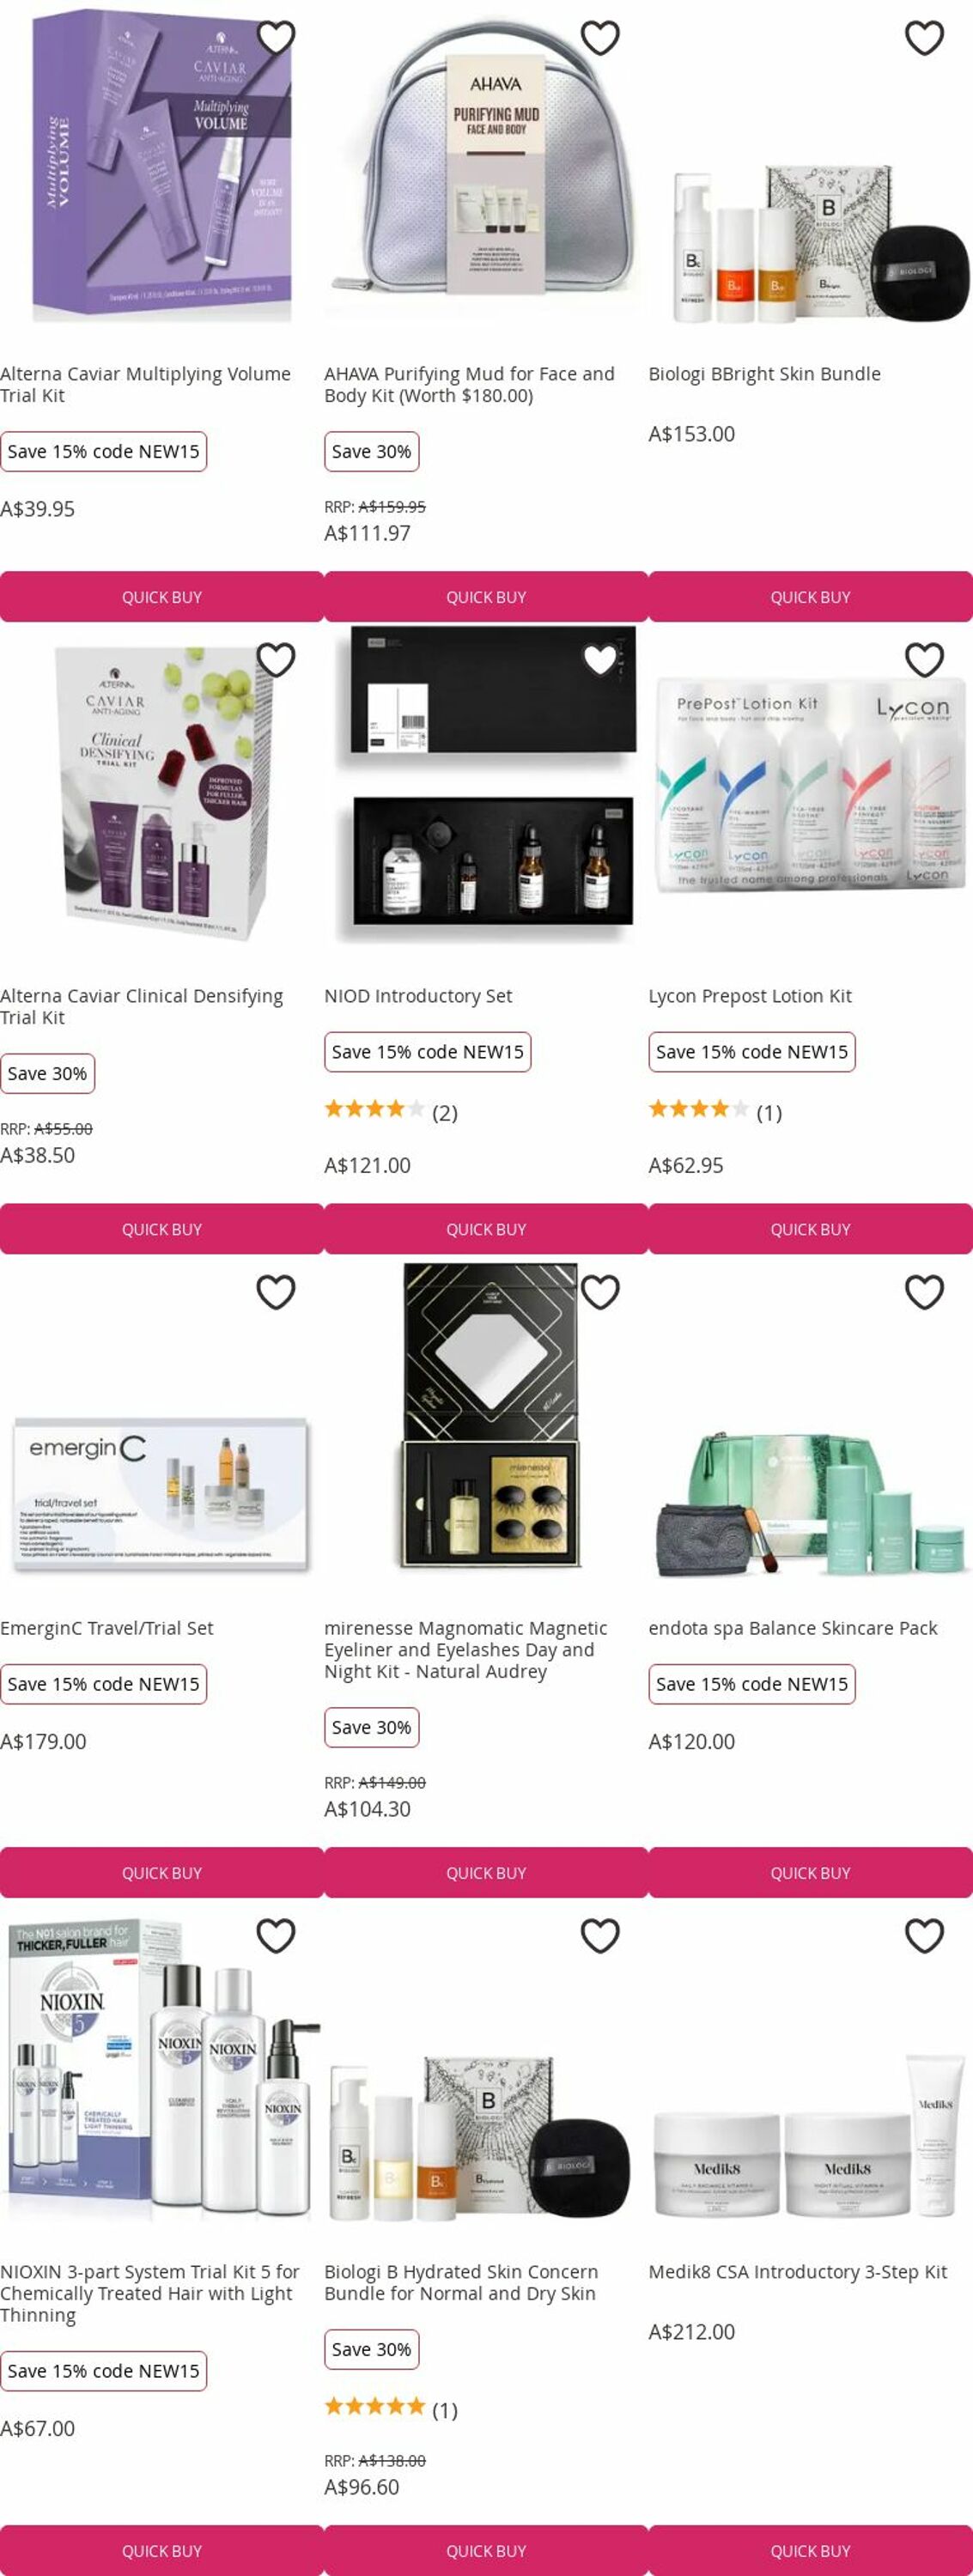
Task: Quick buy the NIOD Introductory Set
Action: pyautogui.click(x=486, y=1229)
